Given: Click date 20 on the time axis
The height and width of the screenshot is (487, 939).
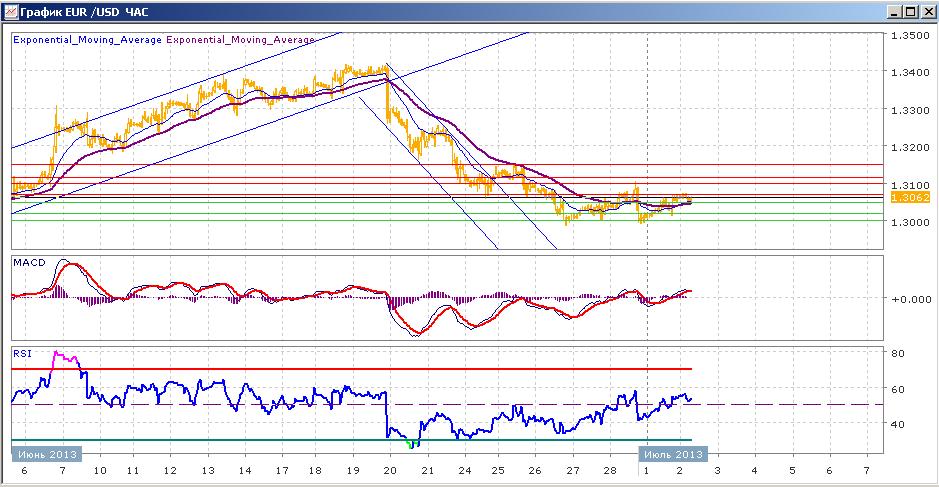Looking at the screenshot, I should pyautogui.click(x=390, y=471).
